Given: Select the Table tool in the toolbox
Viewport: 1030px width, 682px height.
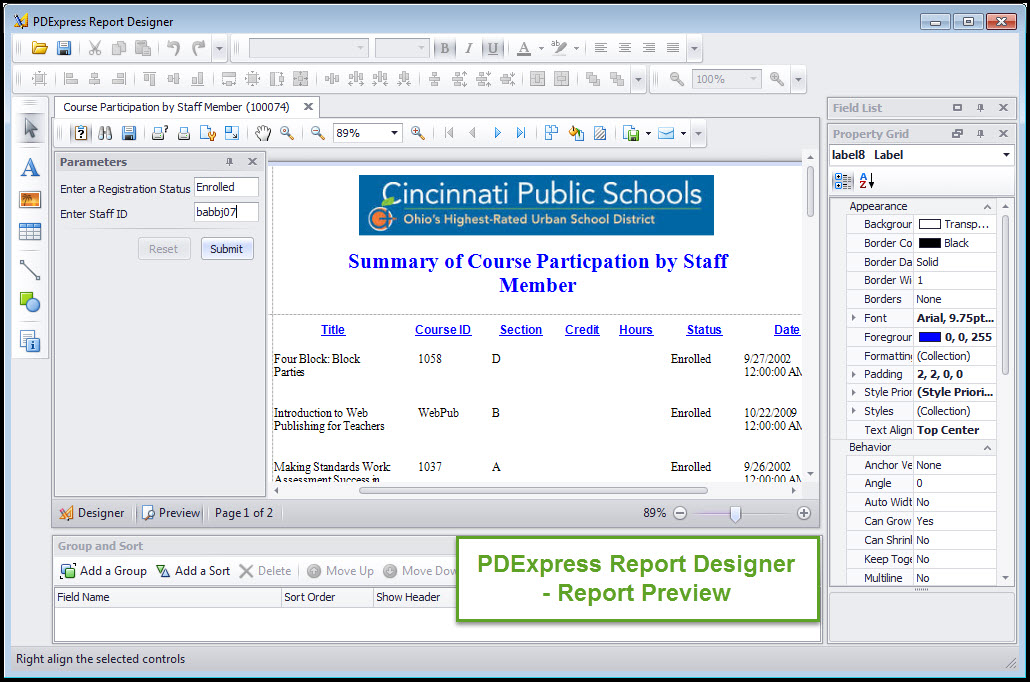Looking at the screenshot, I should tap(30, 232).
